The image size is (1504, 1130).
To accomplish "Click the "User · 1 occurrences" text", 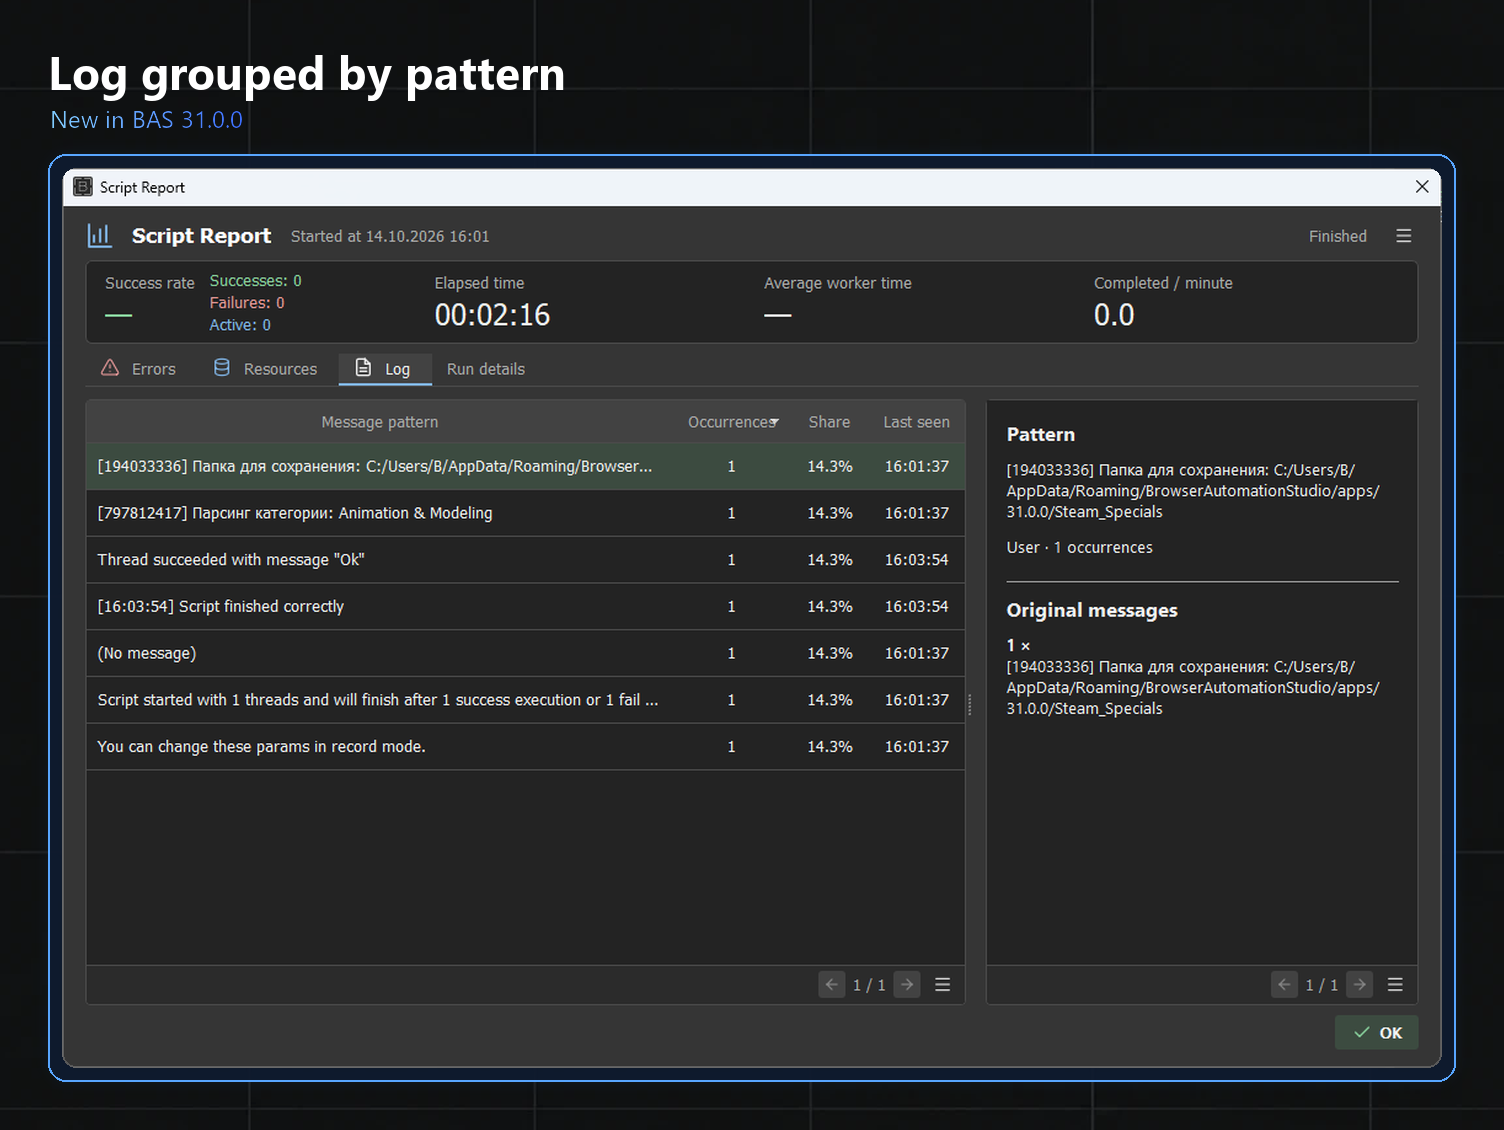I will tap(1079, 548).
